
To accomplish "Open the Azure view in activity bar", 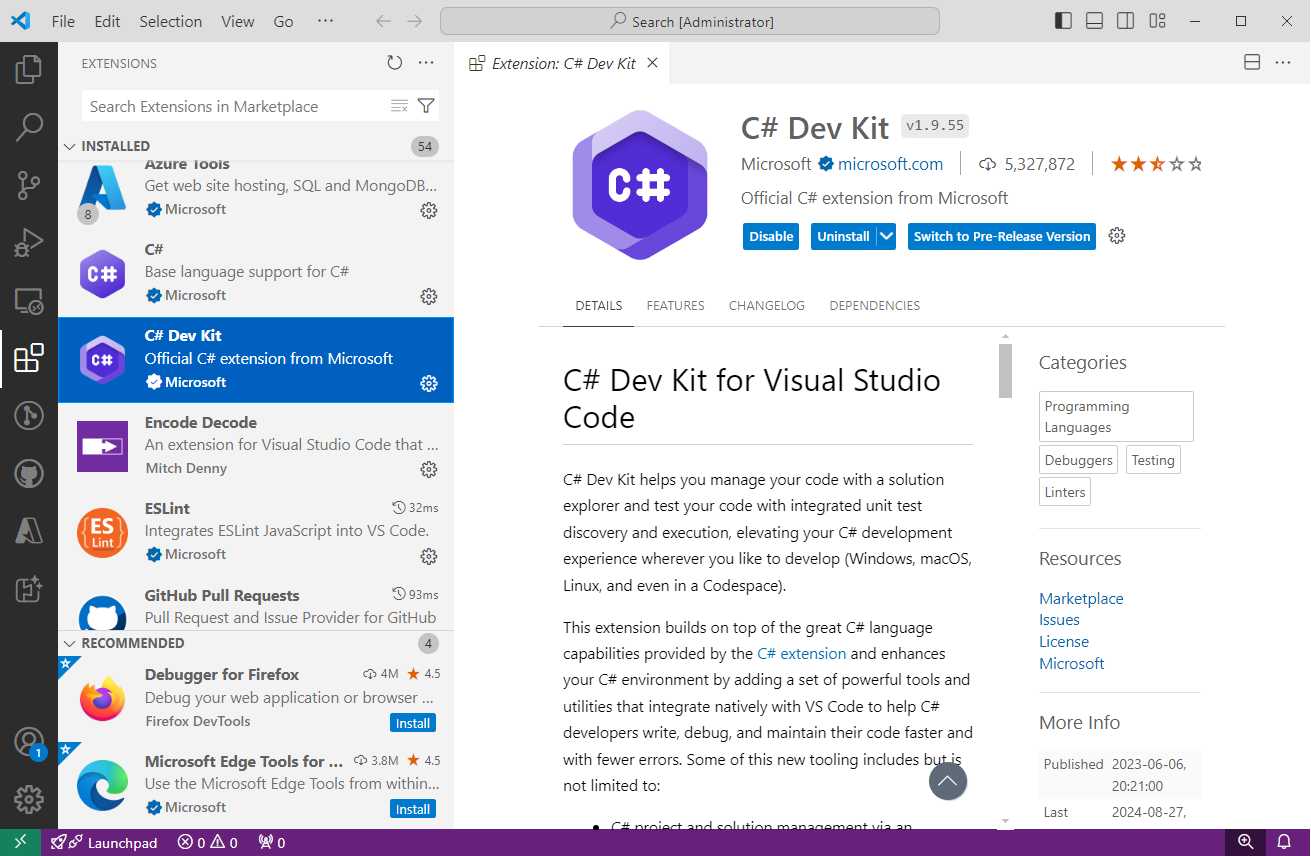I will (29, 531).
